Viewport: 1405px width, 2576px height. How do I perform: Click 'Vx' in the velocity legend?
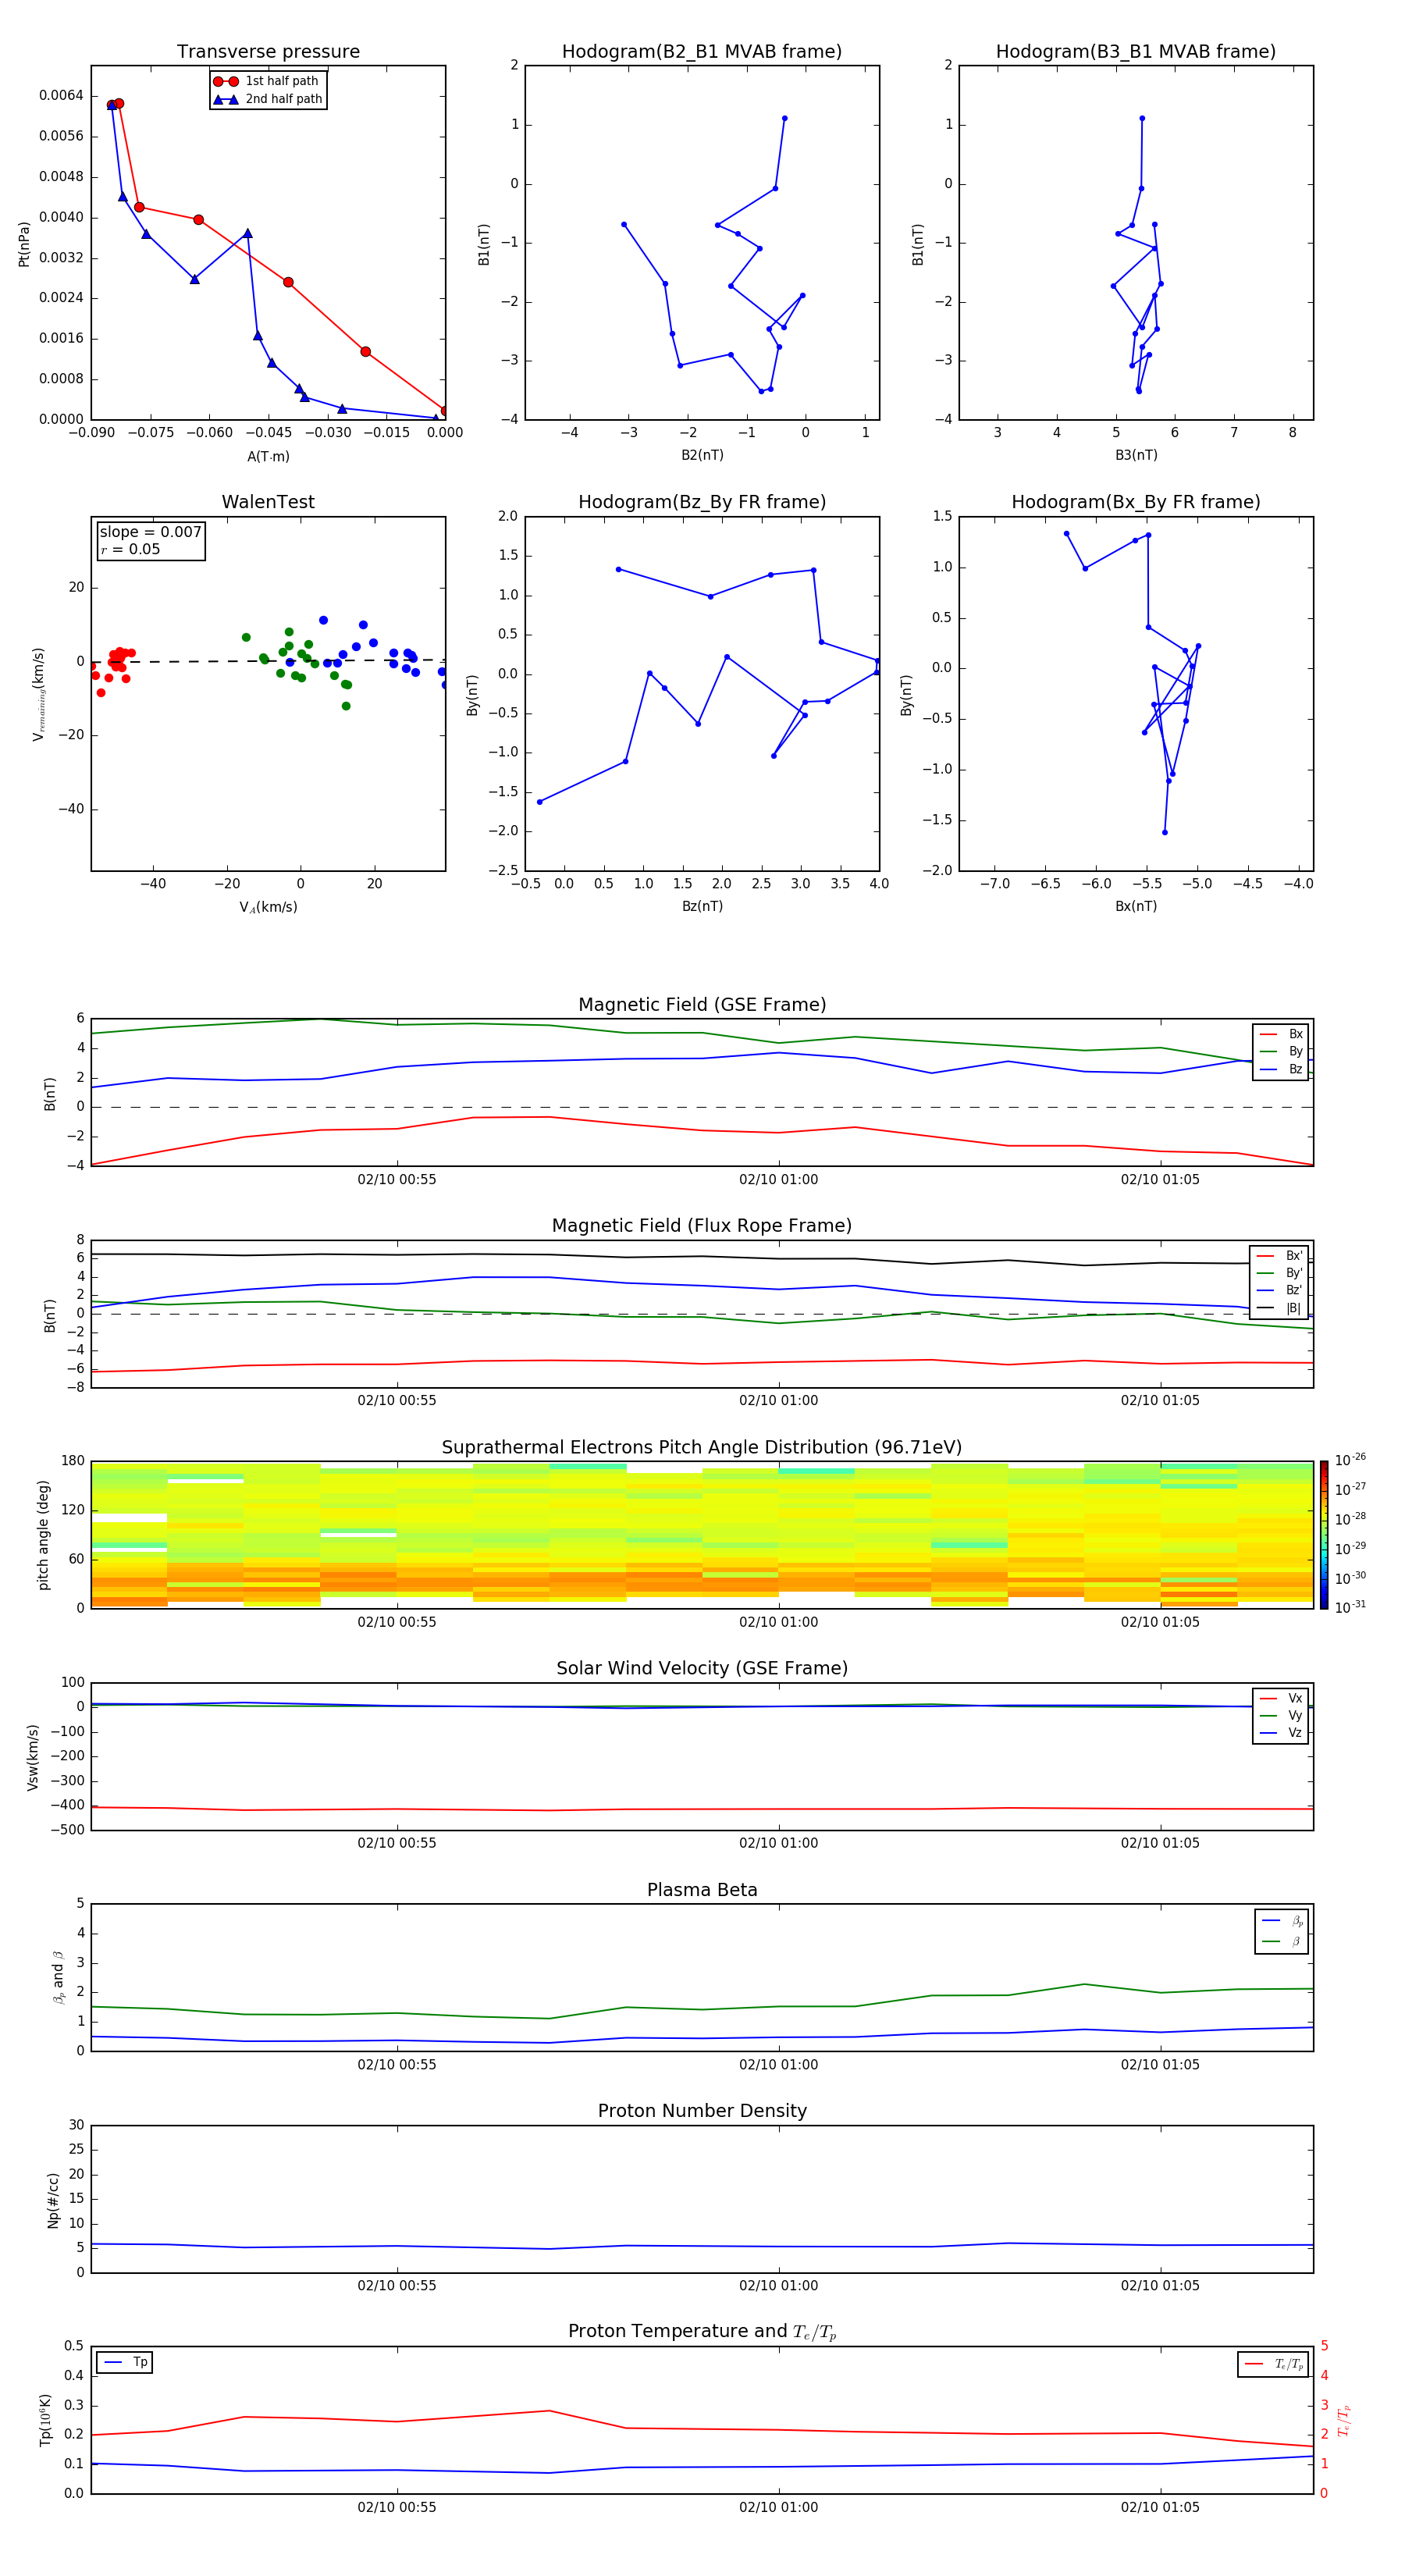1282,1698
